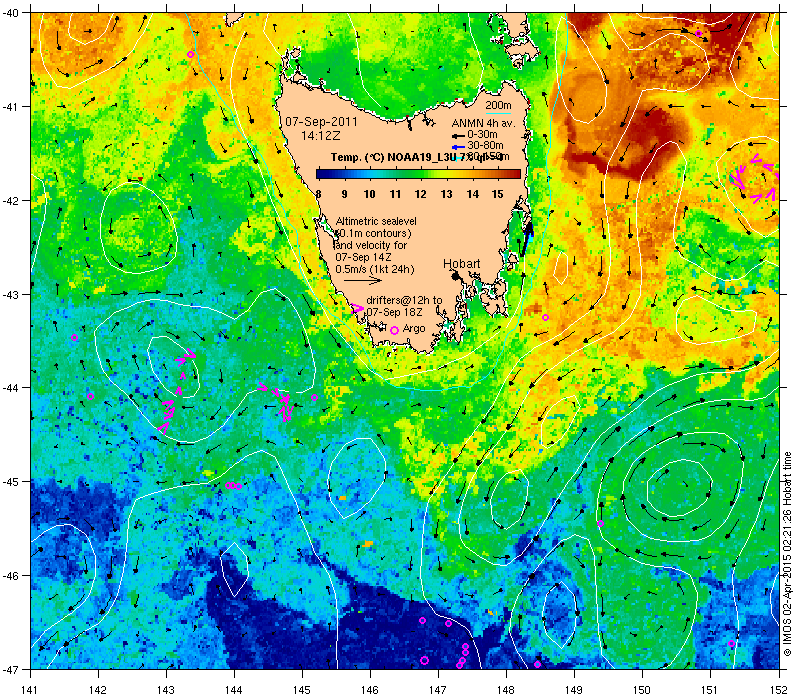Click the Argo float marker near 141.9E 44.1S
This screenshot has width=800, height=700.
coord(90,396)
